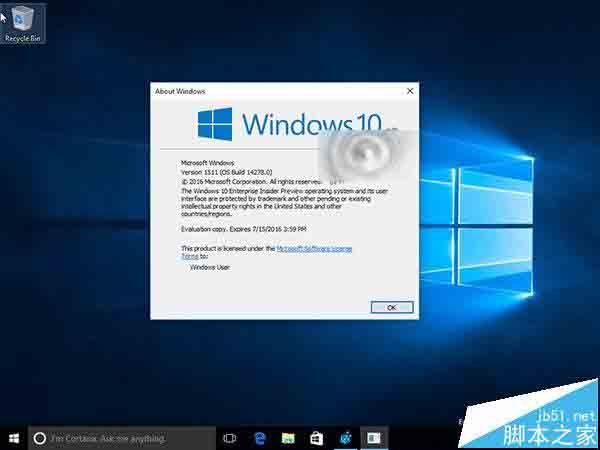The image size is (600, 450).
Task: Click the 'Evaluation copy. Expires' line
Action: [x=243, y=229]
